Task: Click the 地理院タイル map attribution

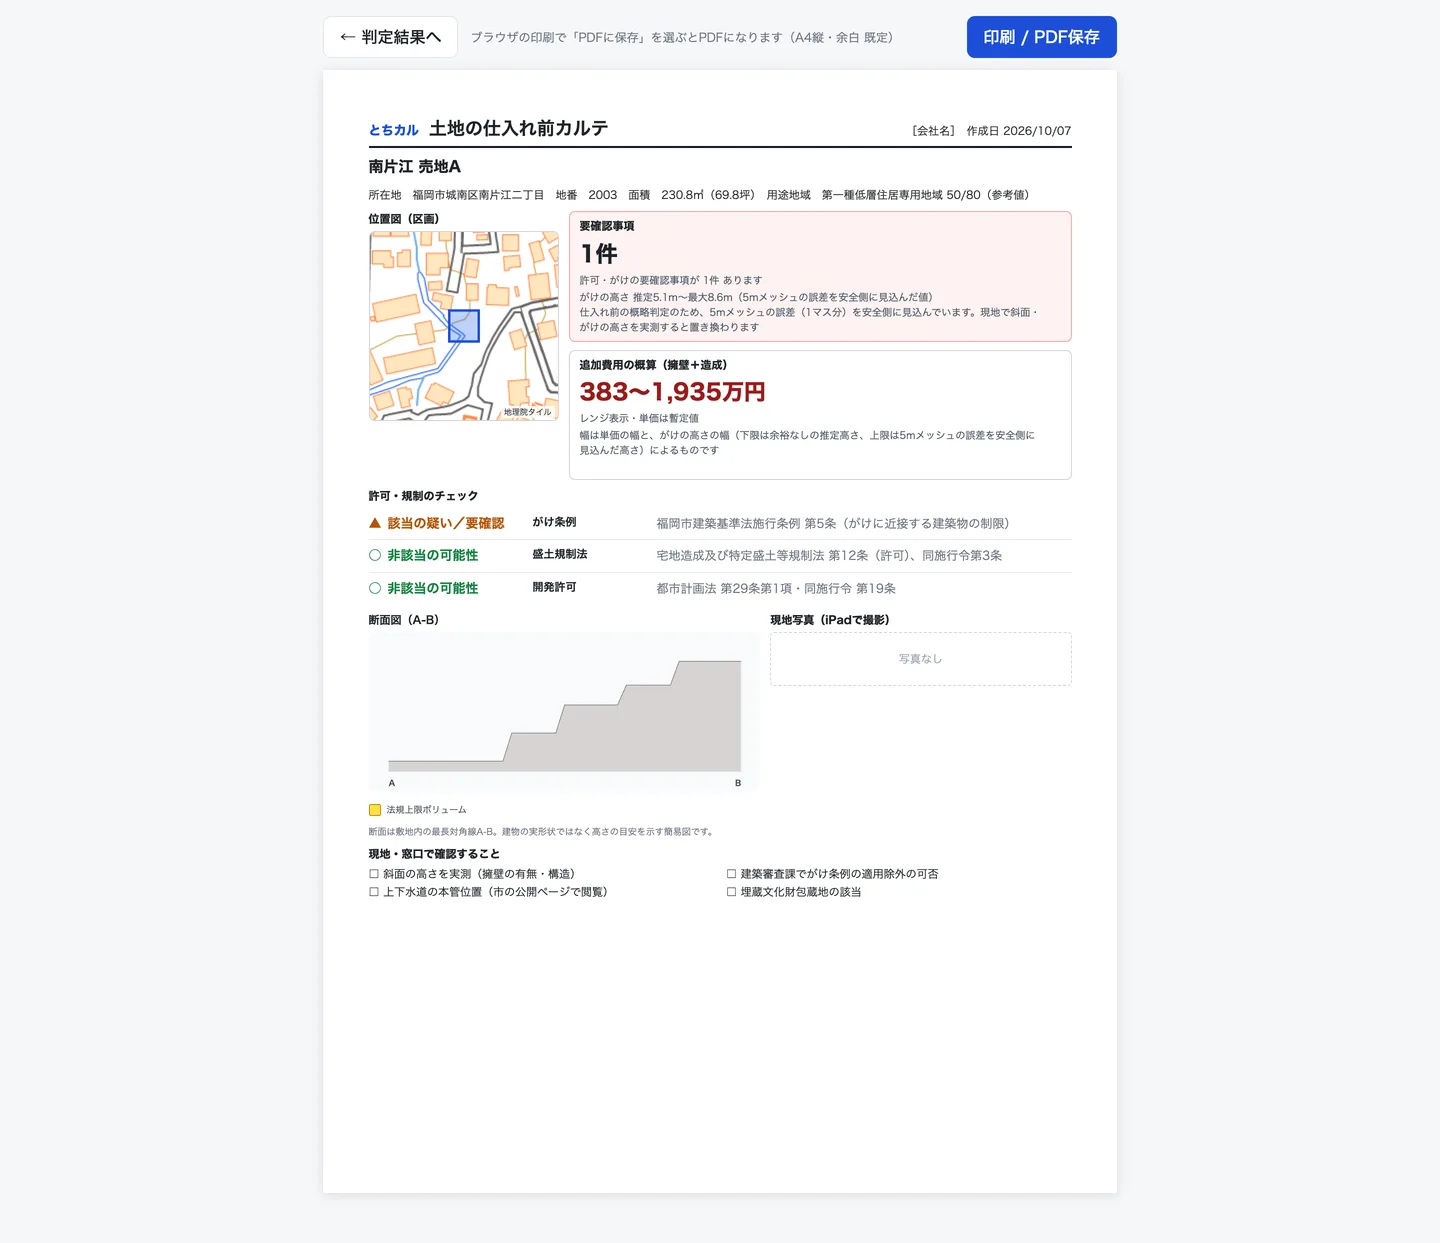Action: 527,412
